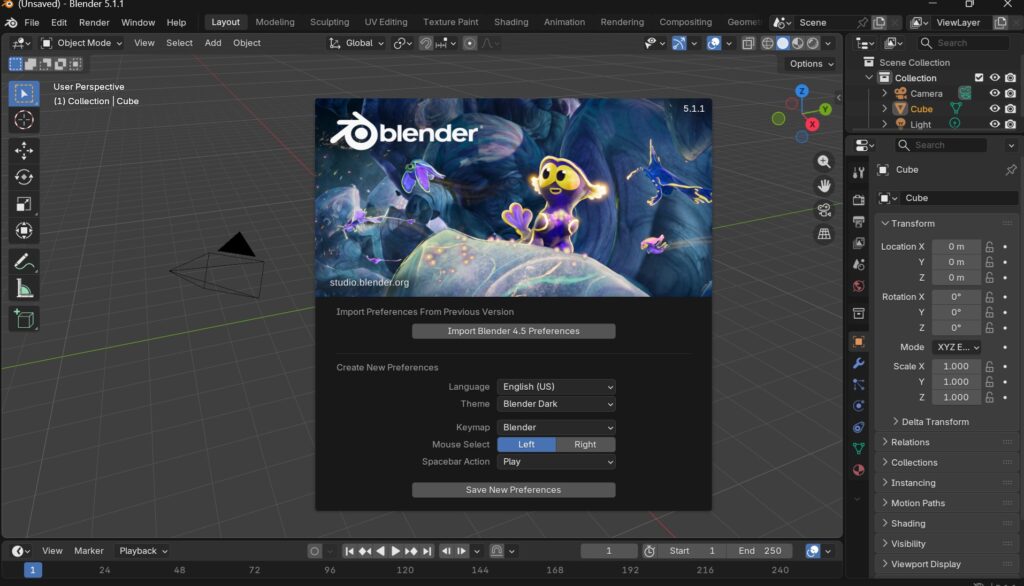Select the Move tool in toolbar
The width and height of the screenshot is (1024, 586).
[x=24, y=151]
